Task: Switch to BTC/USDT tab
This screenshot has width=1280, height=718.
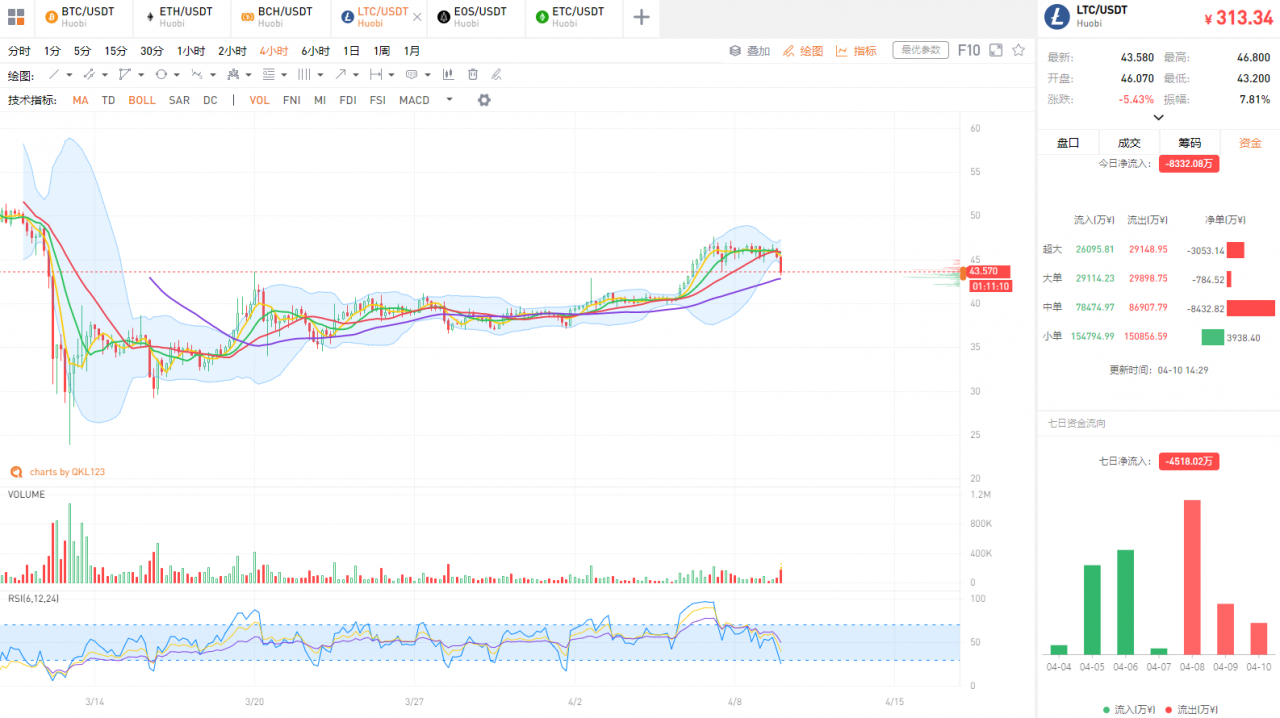Action: (82, 17)
